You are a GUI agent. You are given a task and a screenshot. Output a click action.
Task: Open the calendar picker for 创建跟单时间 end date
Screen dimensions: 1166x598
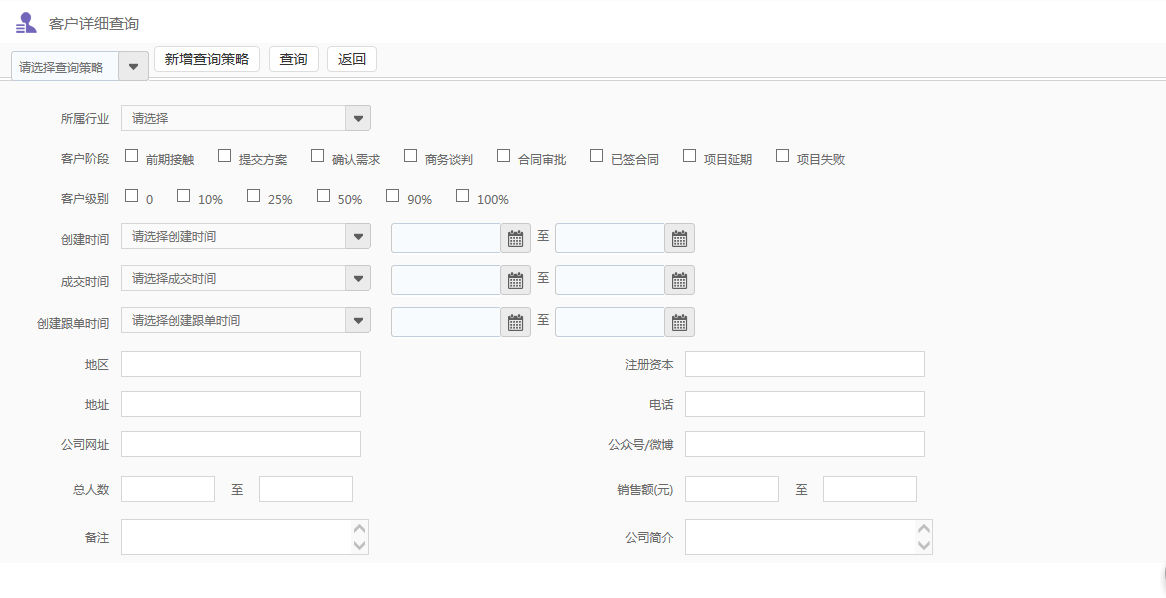click(x=679, y=321)
